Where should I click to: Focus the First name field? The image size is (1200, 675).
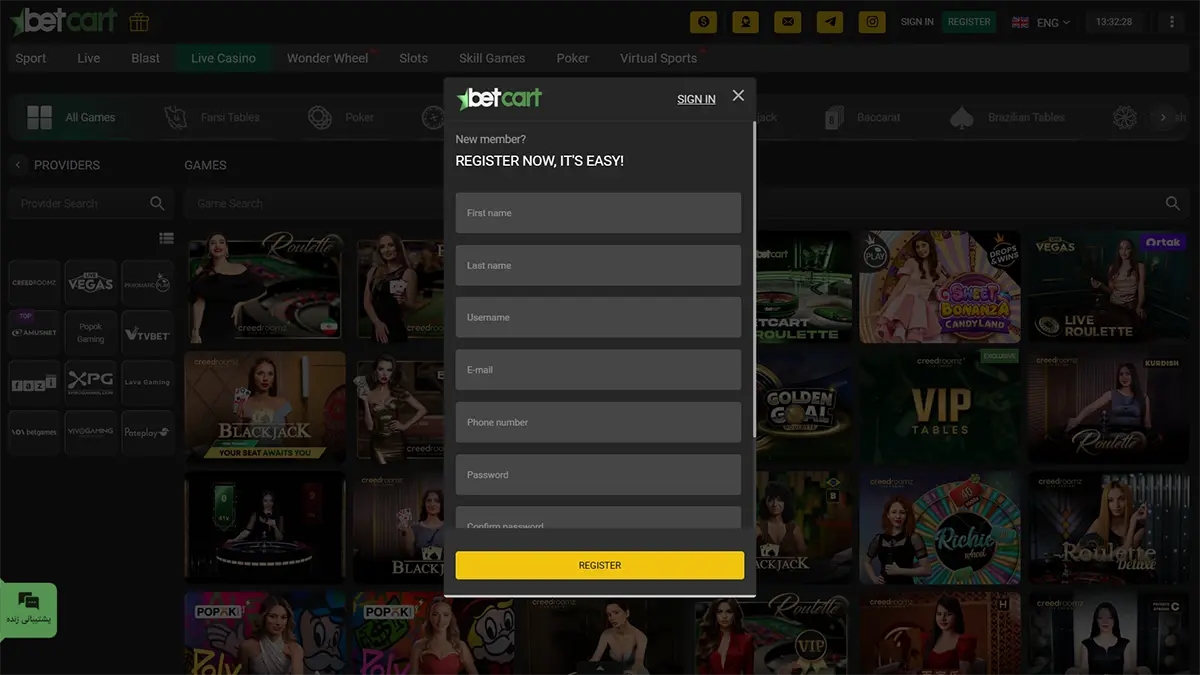click(598, 213)
